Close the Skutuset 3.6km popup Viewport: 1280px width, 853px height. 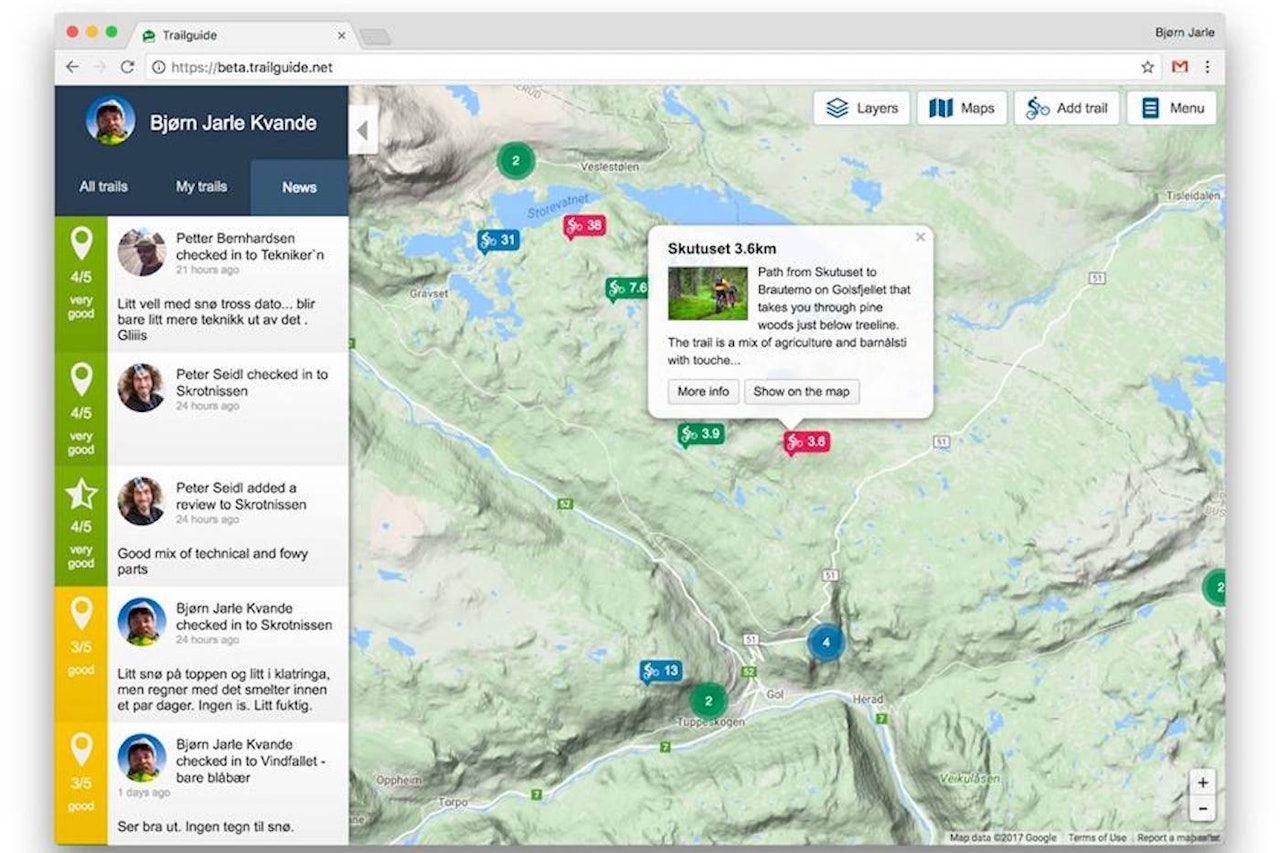[920, 237]
